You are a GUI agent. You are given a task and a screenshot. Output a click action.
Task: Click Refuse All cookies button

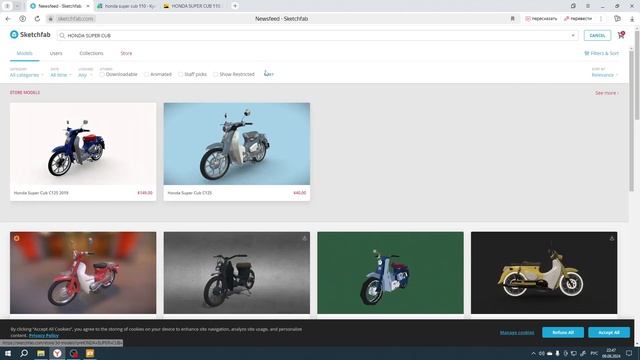(x=563, y=332)
